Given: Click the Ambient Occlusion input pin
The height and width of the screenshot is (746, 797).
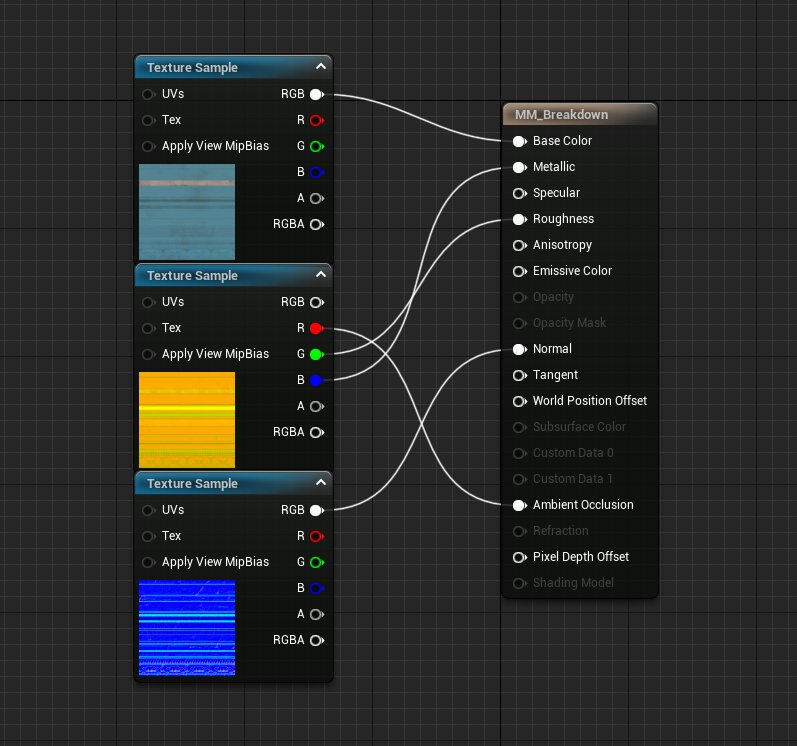Looking at the screenshot, I should 519,505.
